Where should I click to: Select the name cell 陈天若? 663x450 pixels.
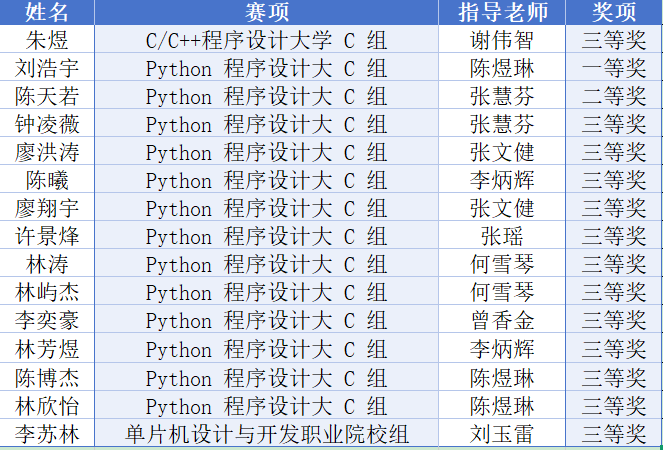pos(47,95)
